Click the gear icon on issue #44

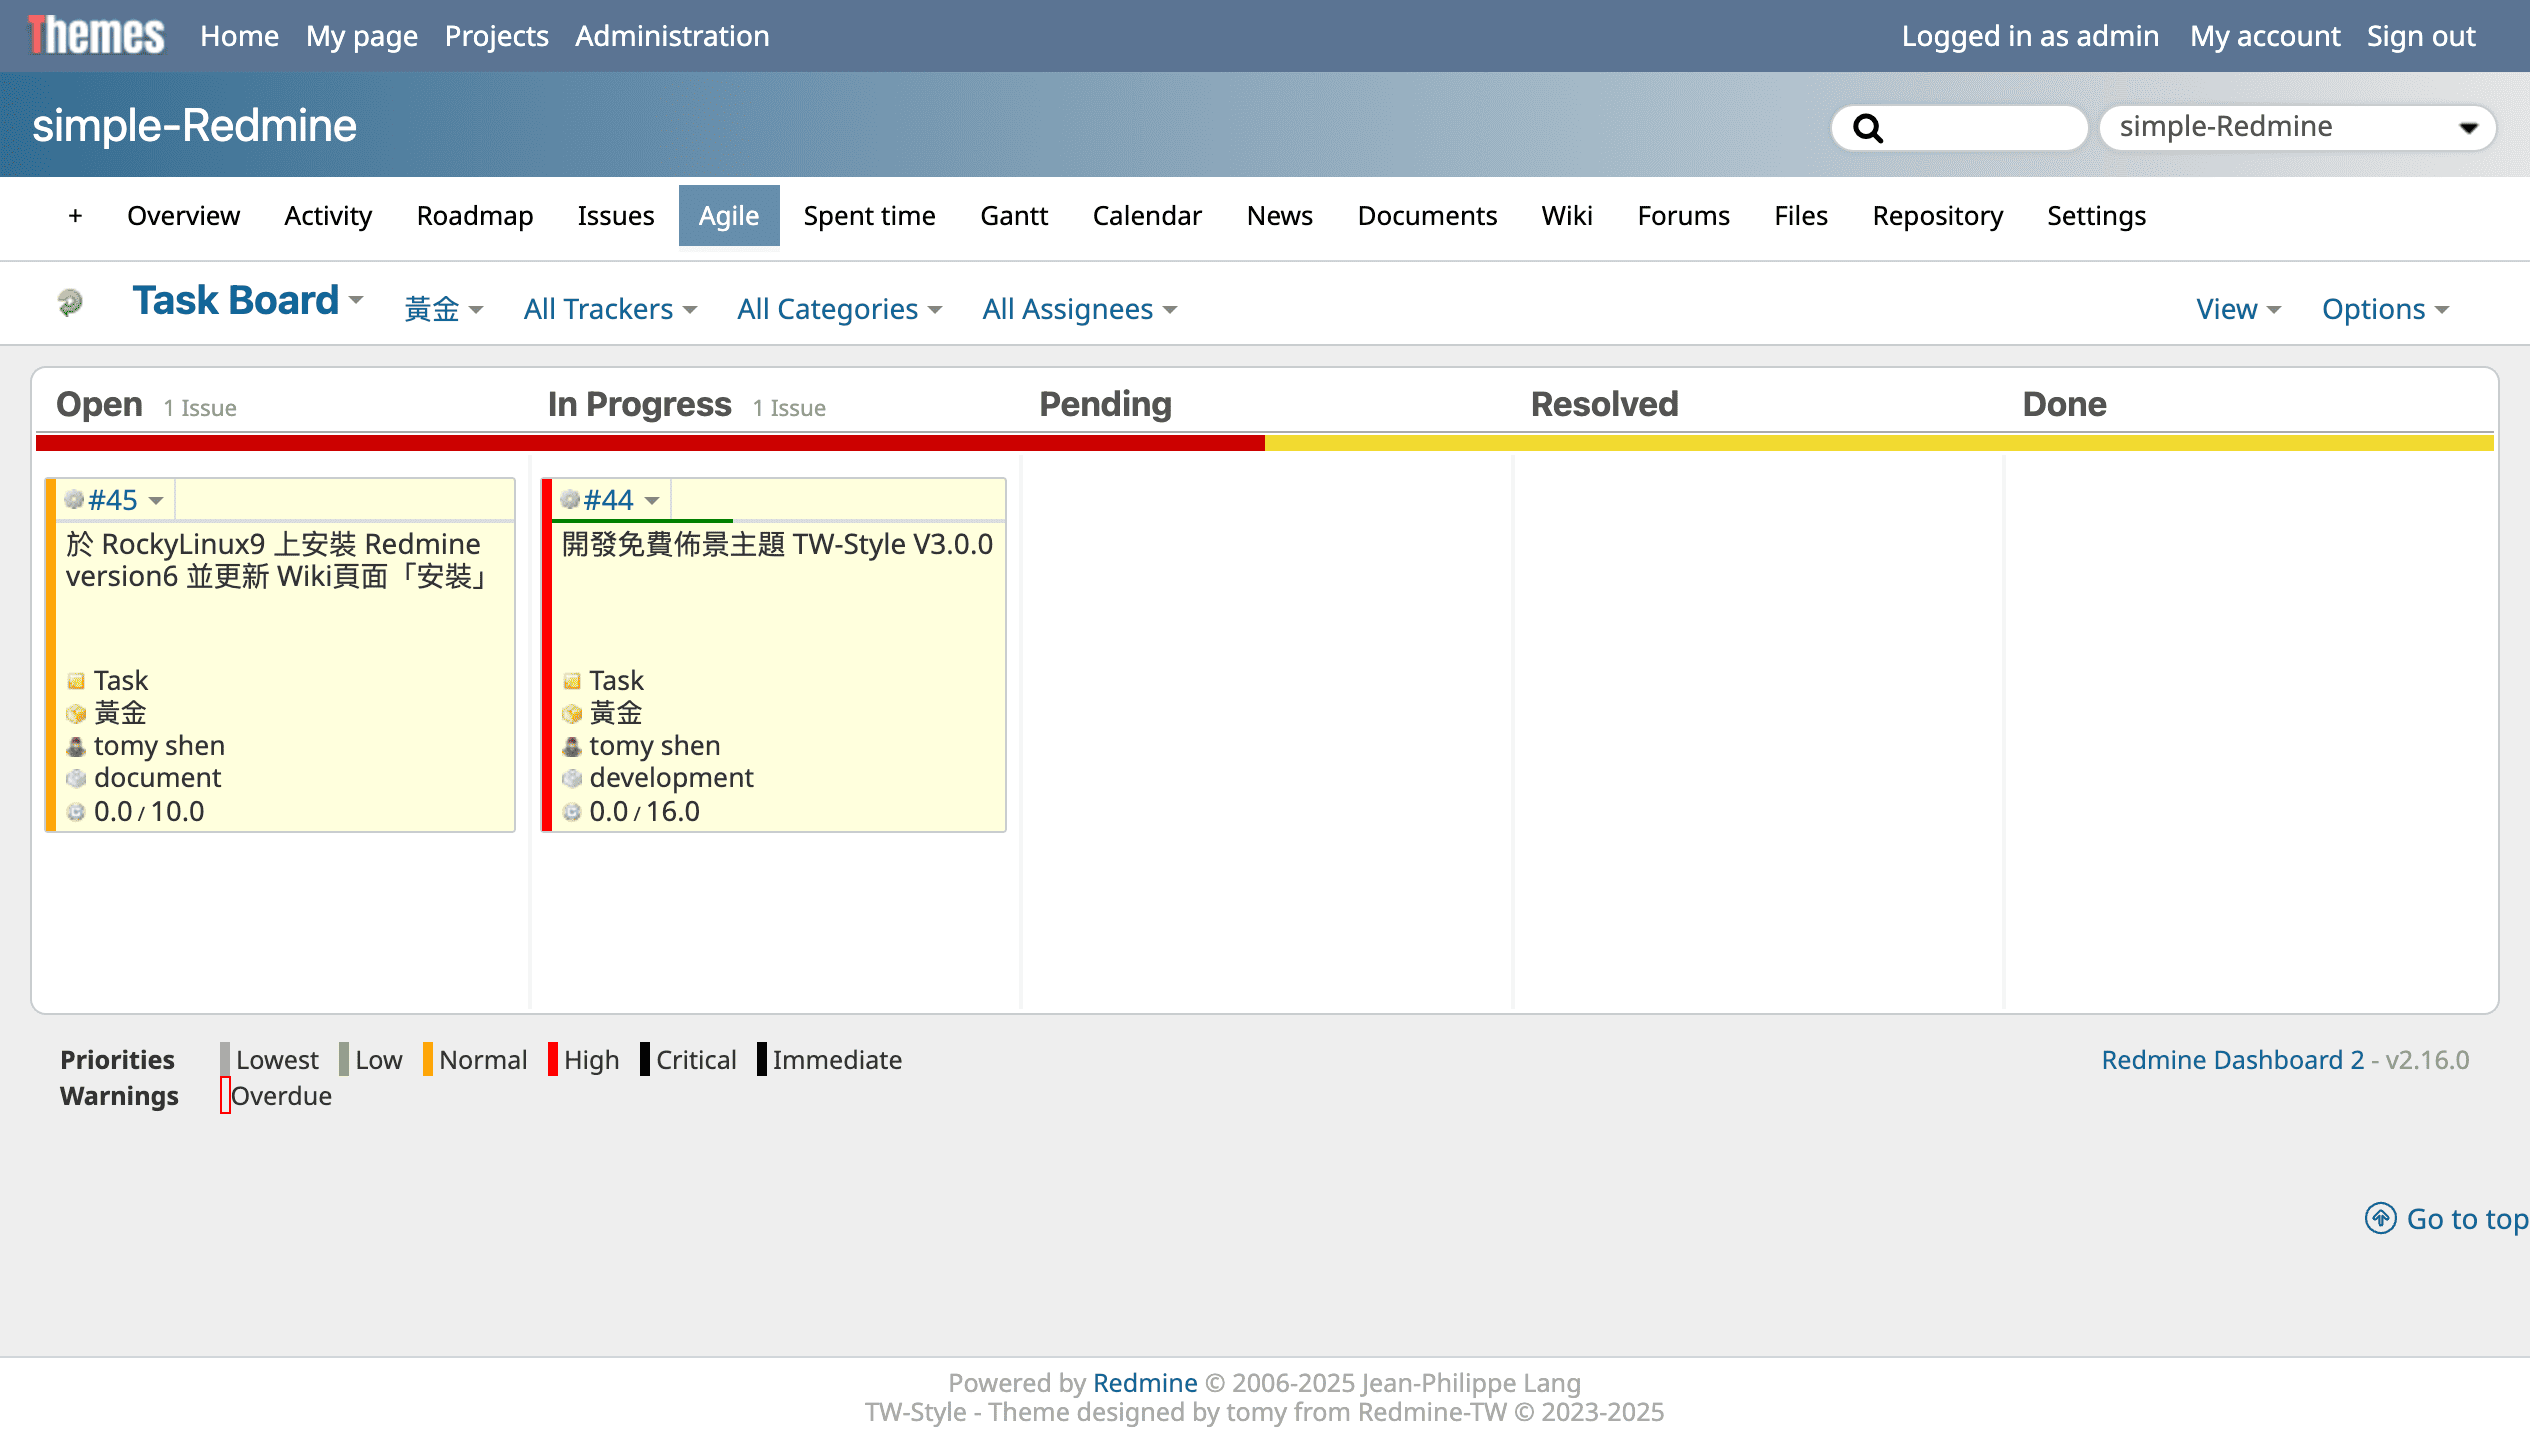[x=570, y=499]
